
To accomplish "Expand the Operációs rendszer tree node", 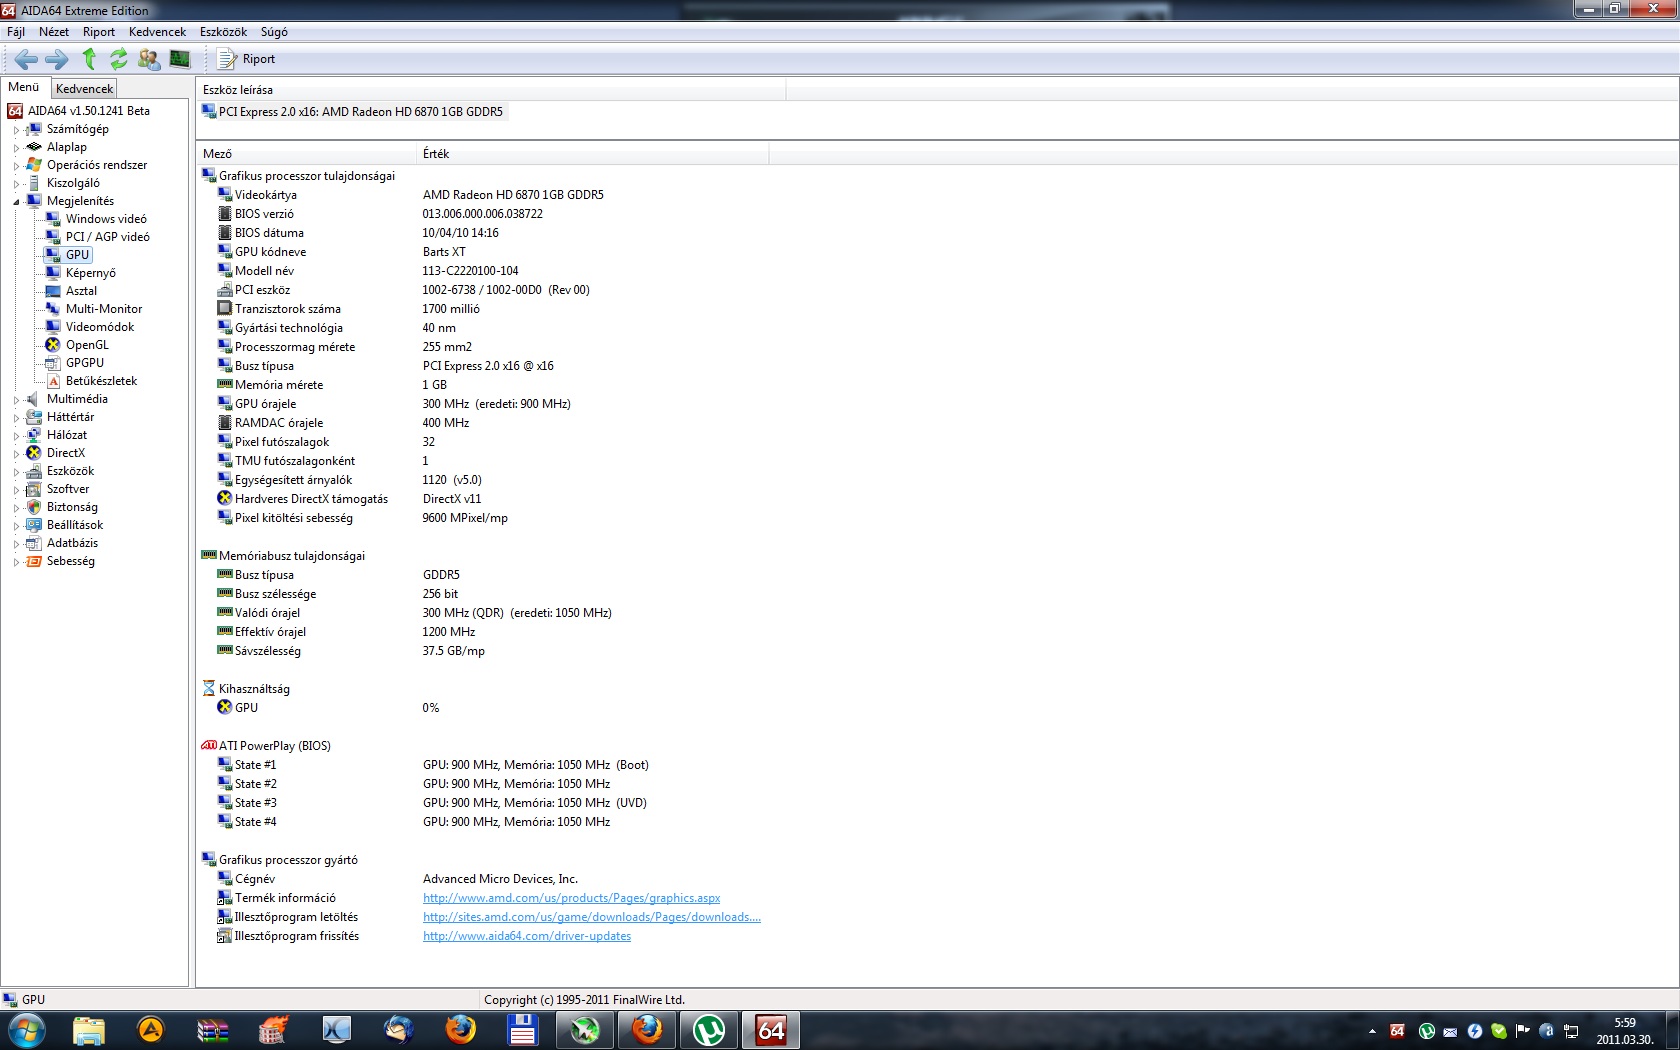I will 16,166.
